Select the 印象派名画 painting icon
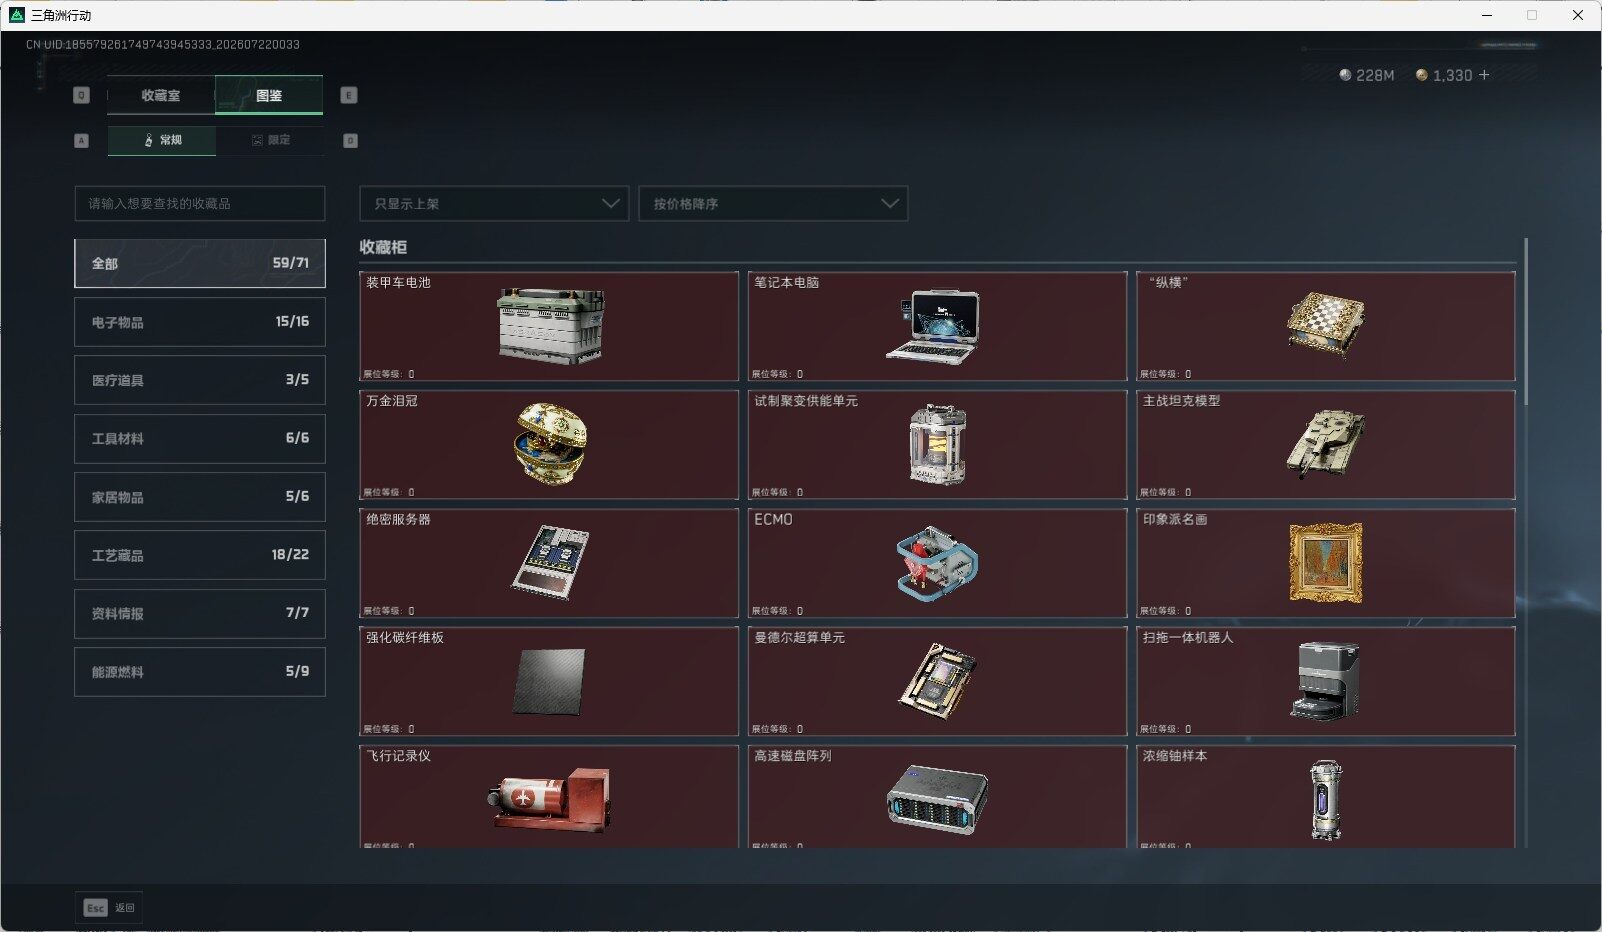 pos(1326,562)
